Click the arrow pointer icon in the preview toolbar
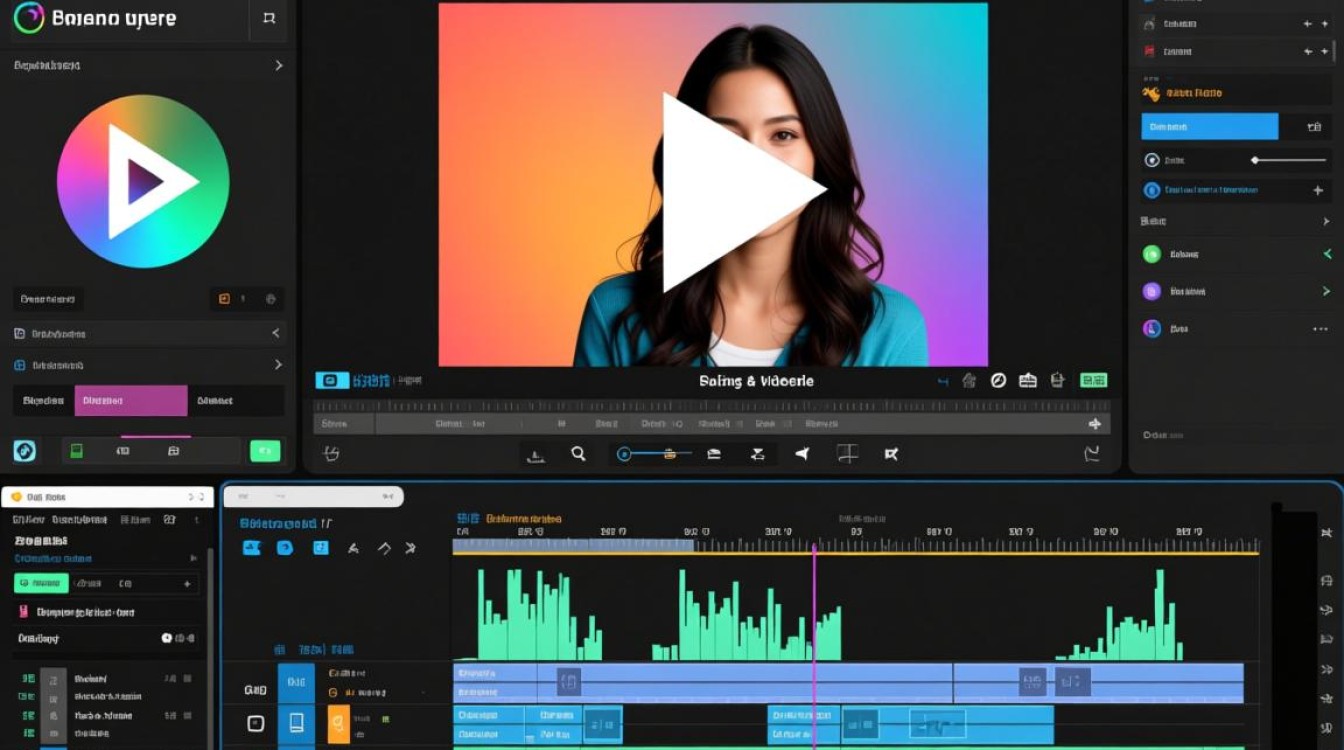This screenshot has height=750, width=1344. [x=802, y=454]
